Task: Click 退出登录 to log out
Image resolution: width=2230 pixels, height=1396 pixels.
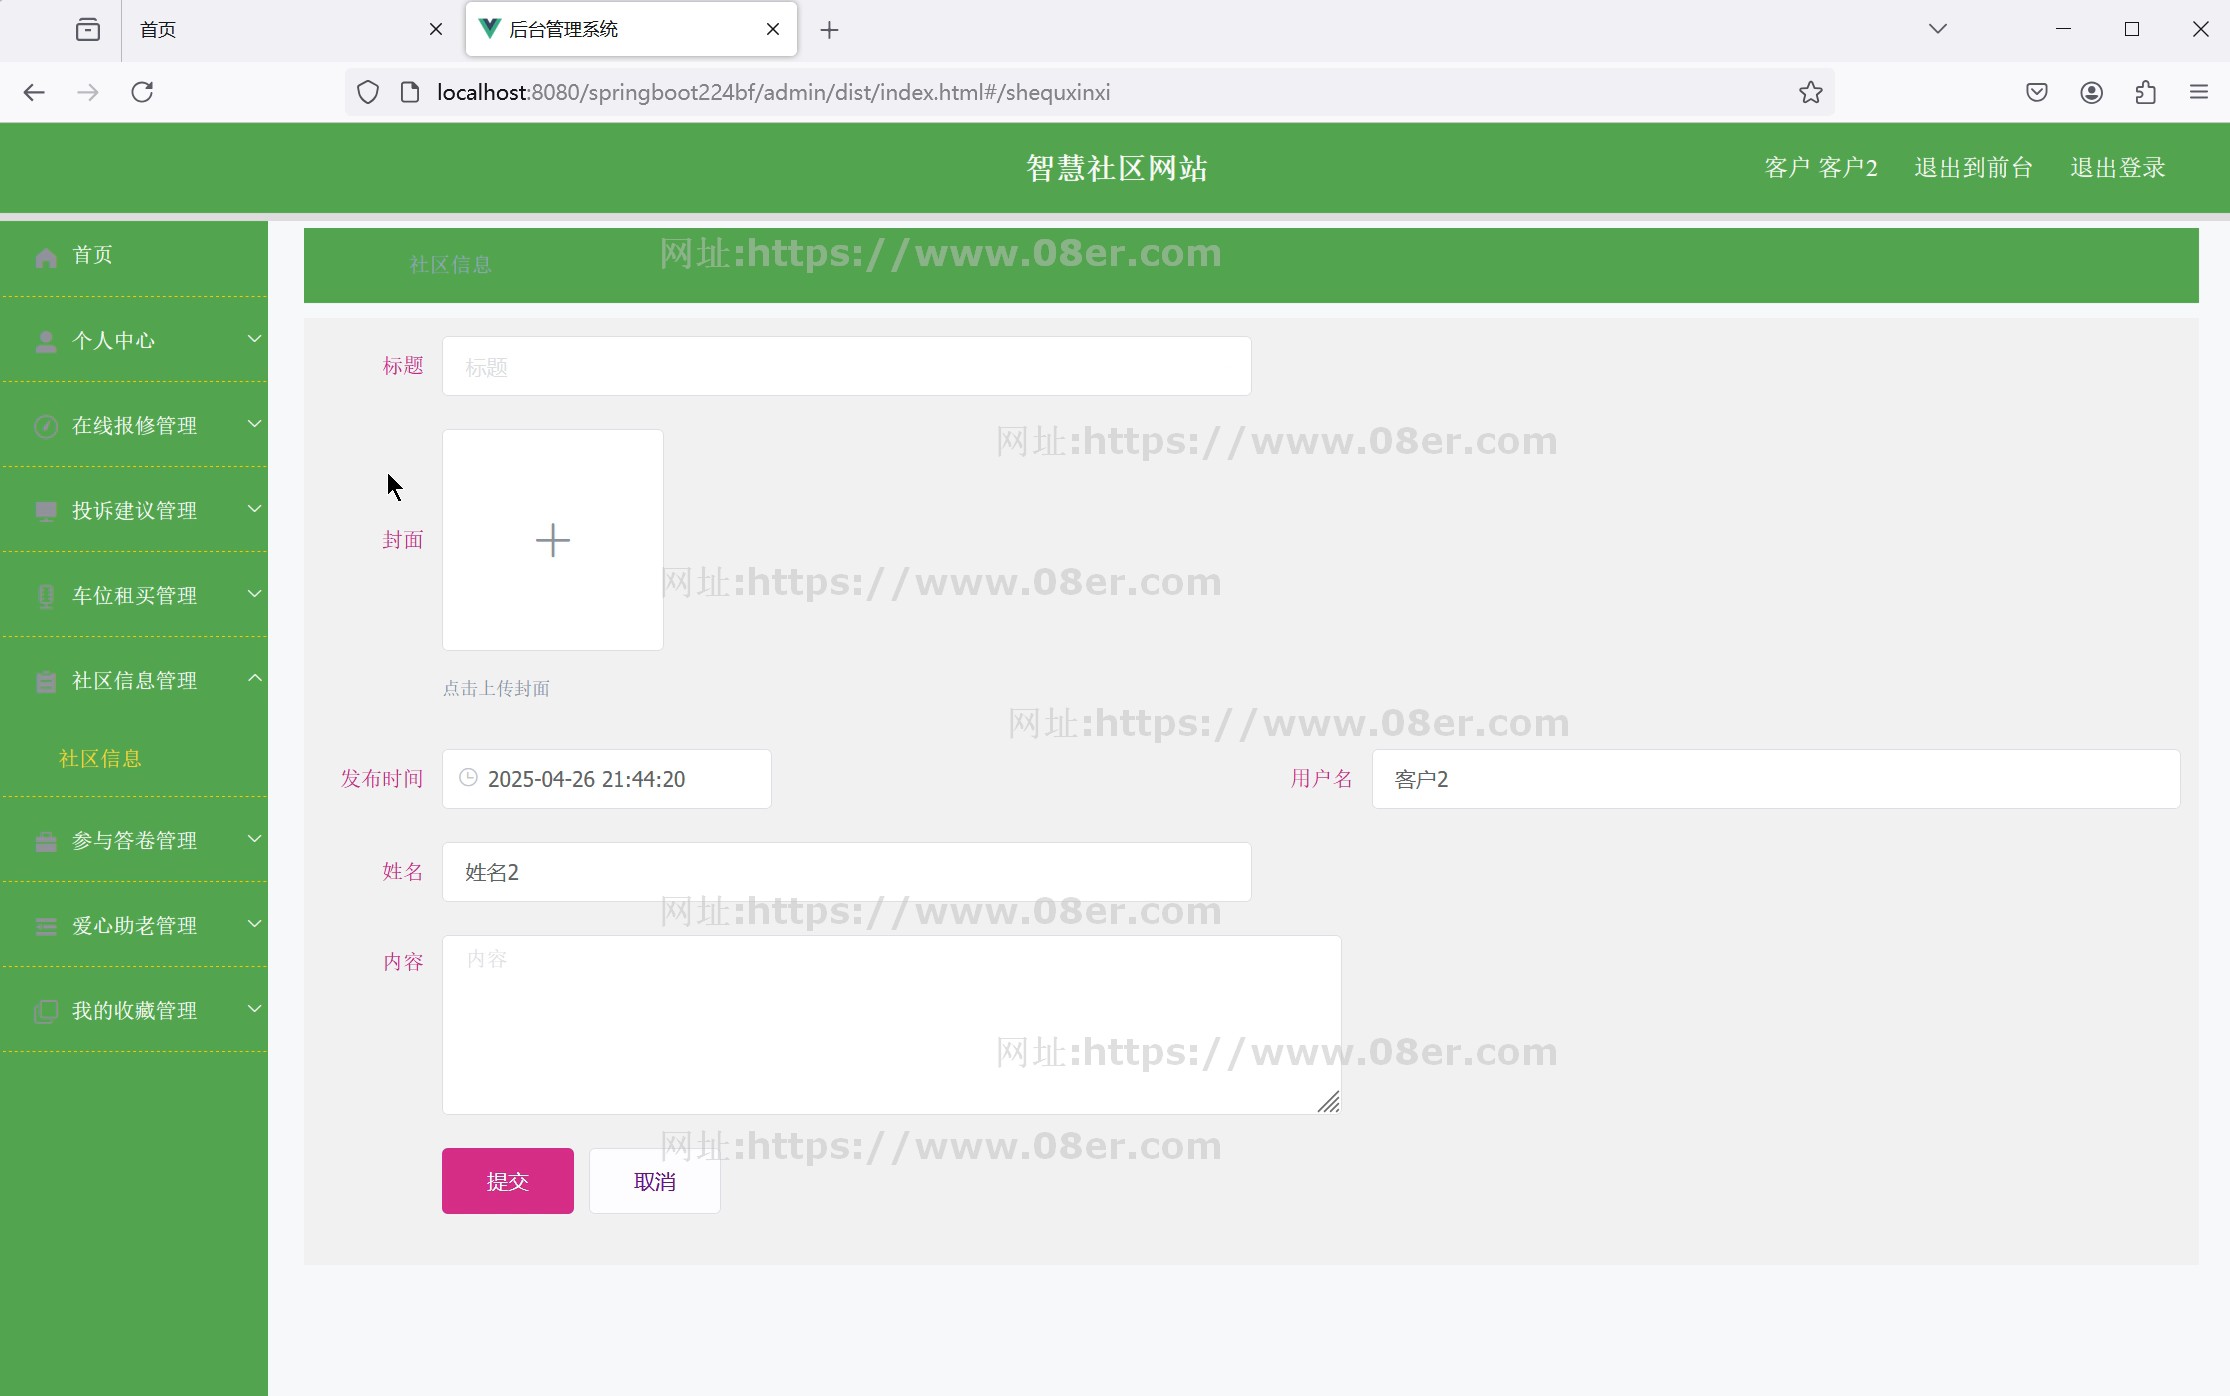Action: (x=2118, y=168)
